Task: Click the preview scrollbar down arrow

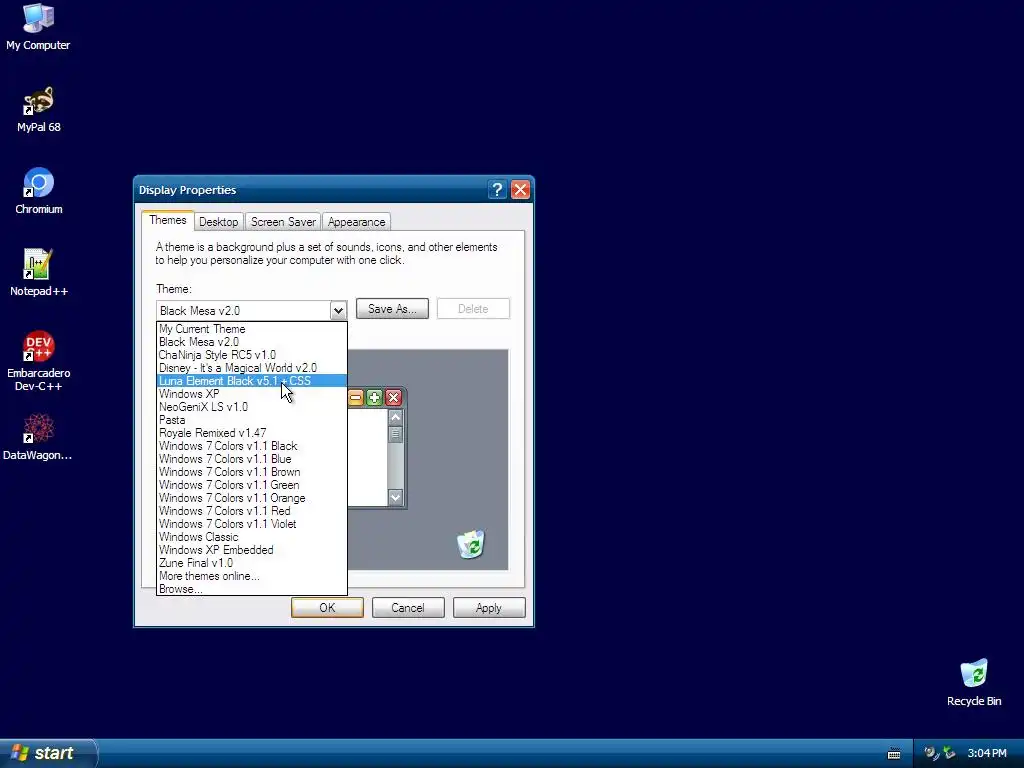Action: pos(395,498)
